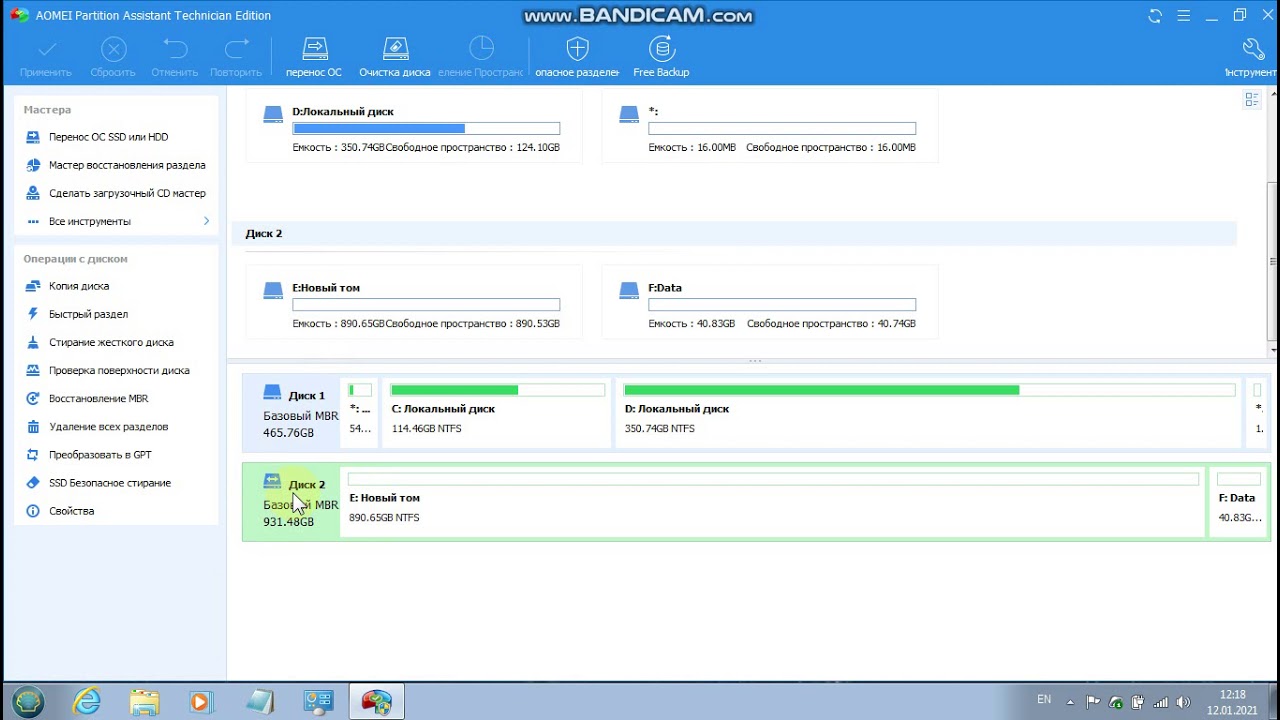Open the volume speaker tray icon

click(1184, 702)
